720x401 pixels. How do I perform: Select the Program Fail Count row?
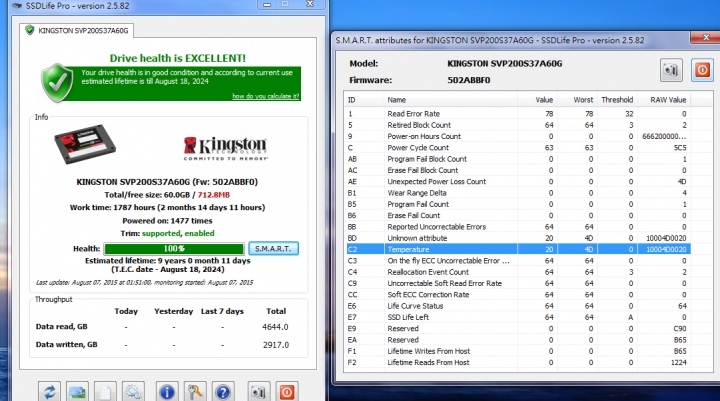(518, 204)
